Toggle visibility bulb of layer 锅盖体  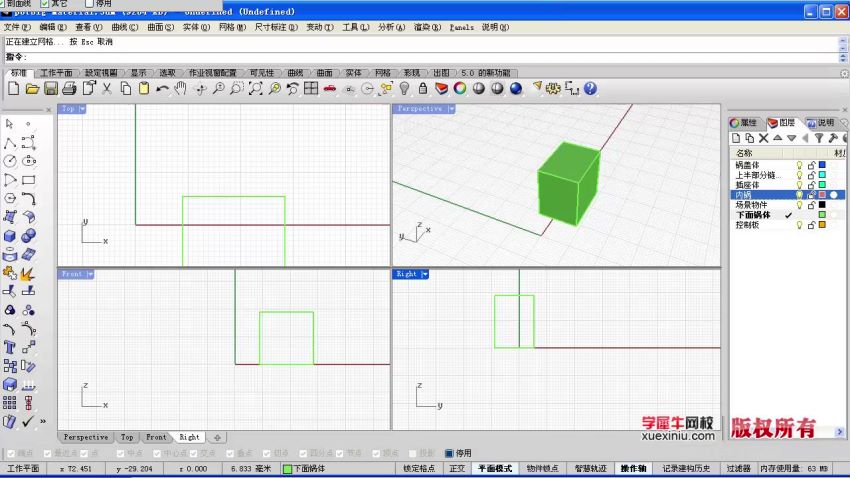coord(799,165)
